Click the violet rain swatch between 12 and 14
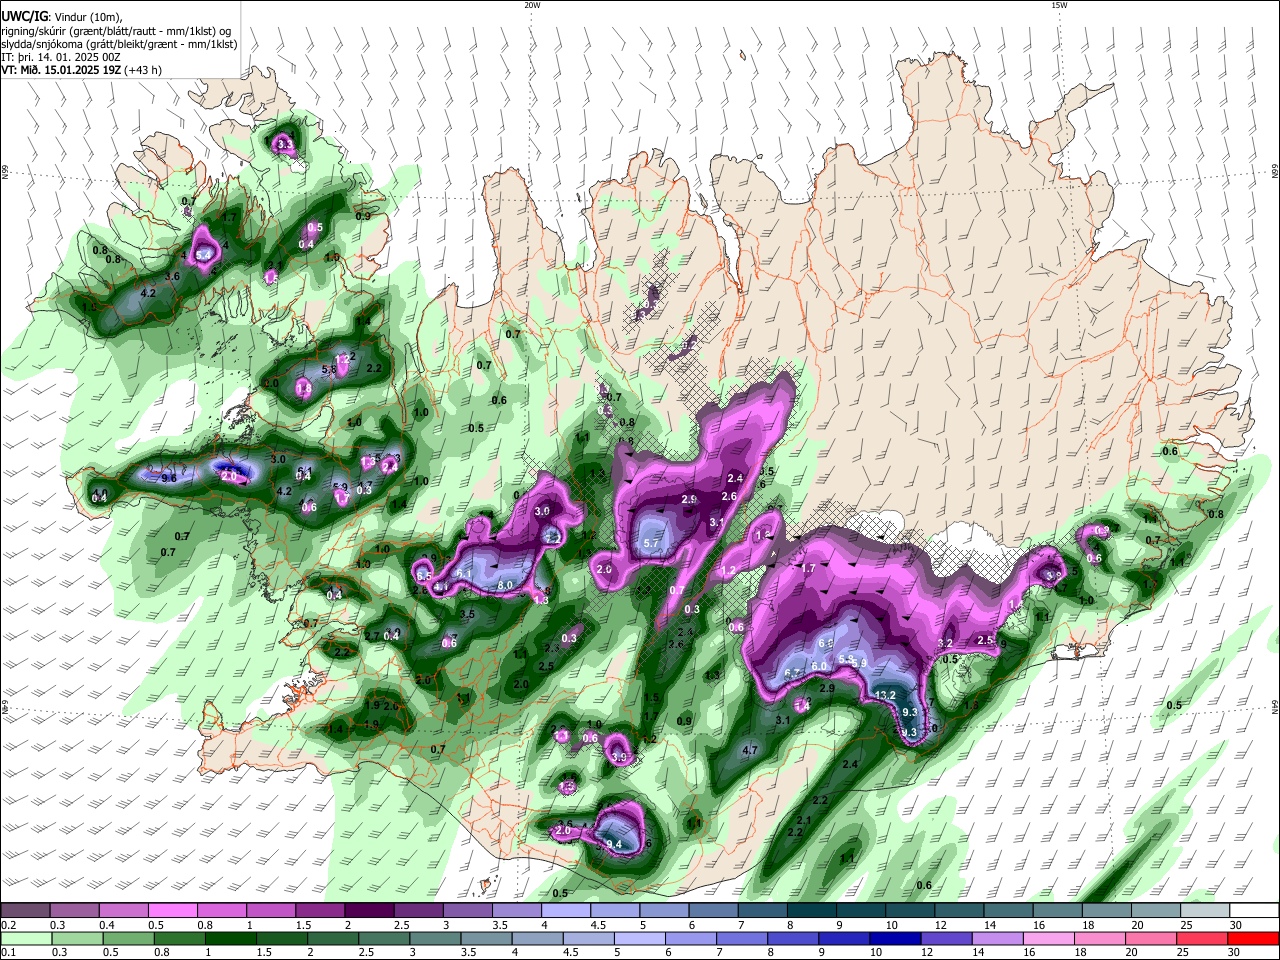Screen dimensions: 1280x960 947,938
